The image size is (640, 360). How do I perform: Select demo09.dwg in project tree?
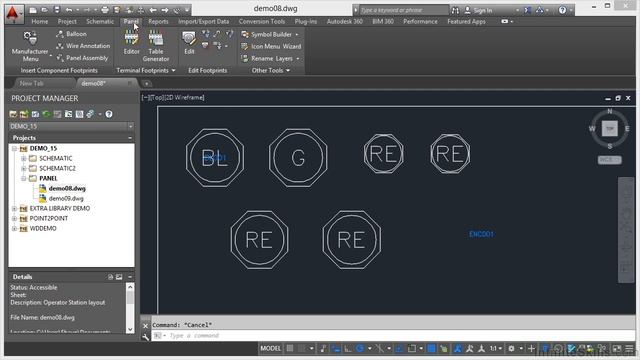pyautogui.click(x=66, y=198)
